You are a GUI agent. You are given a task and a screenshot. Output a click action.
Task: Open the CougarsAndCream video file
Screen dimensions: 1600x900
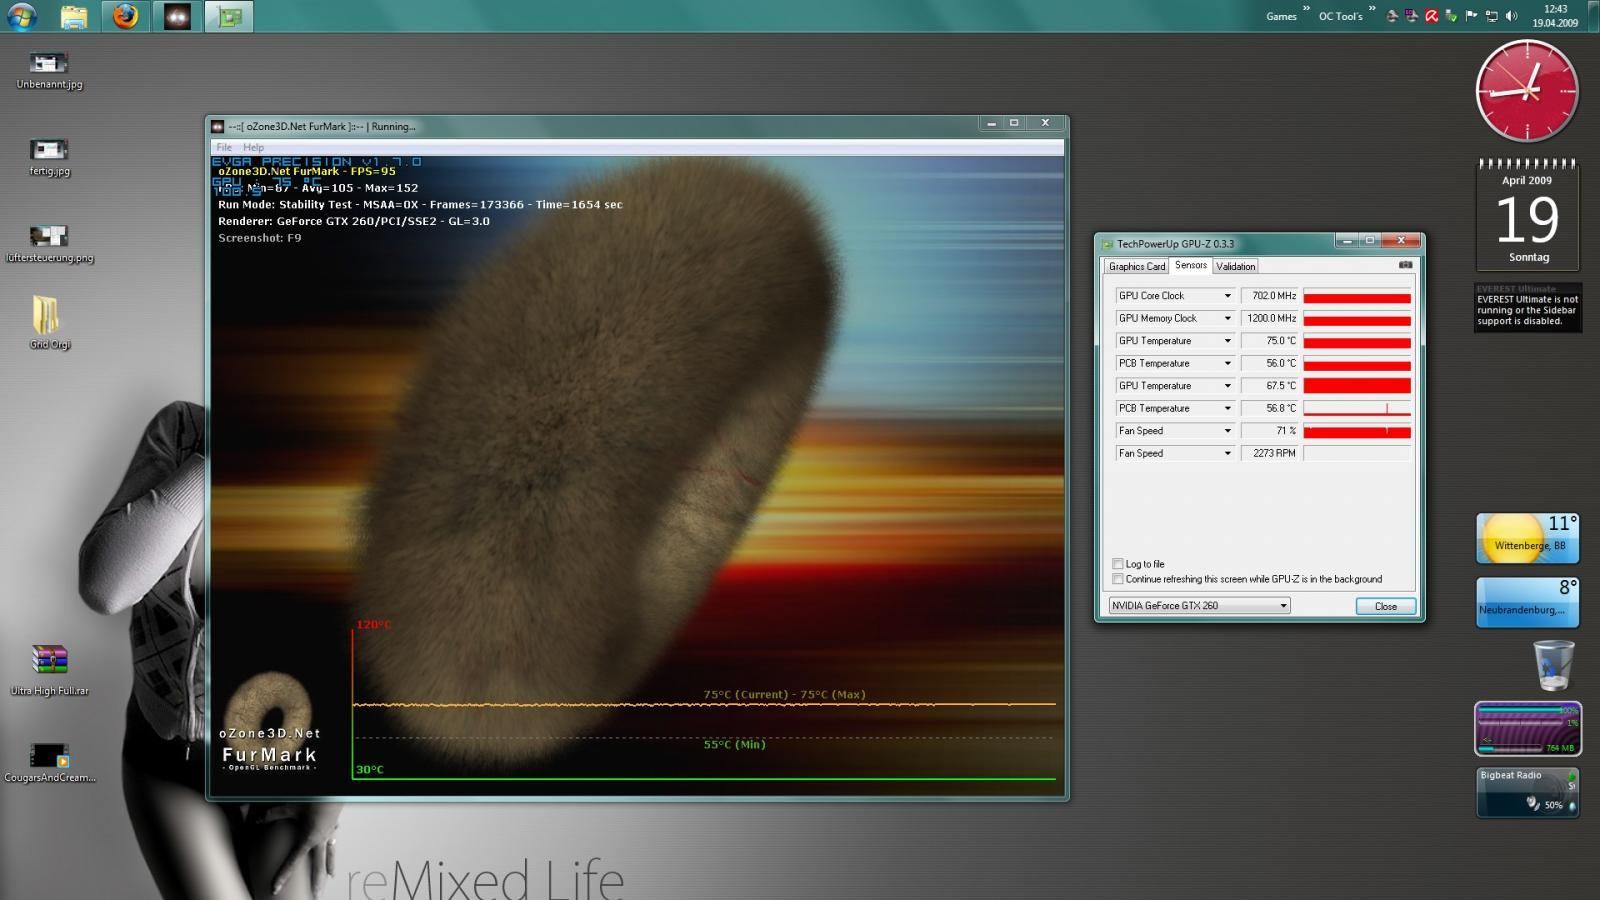(49, 761)
